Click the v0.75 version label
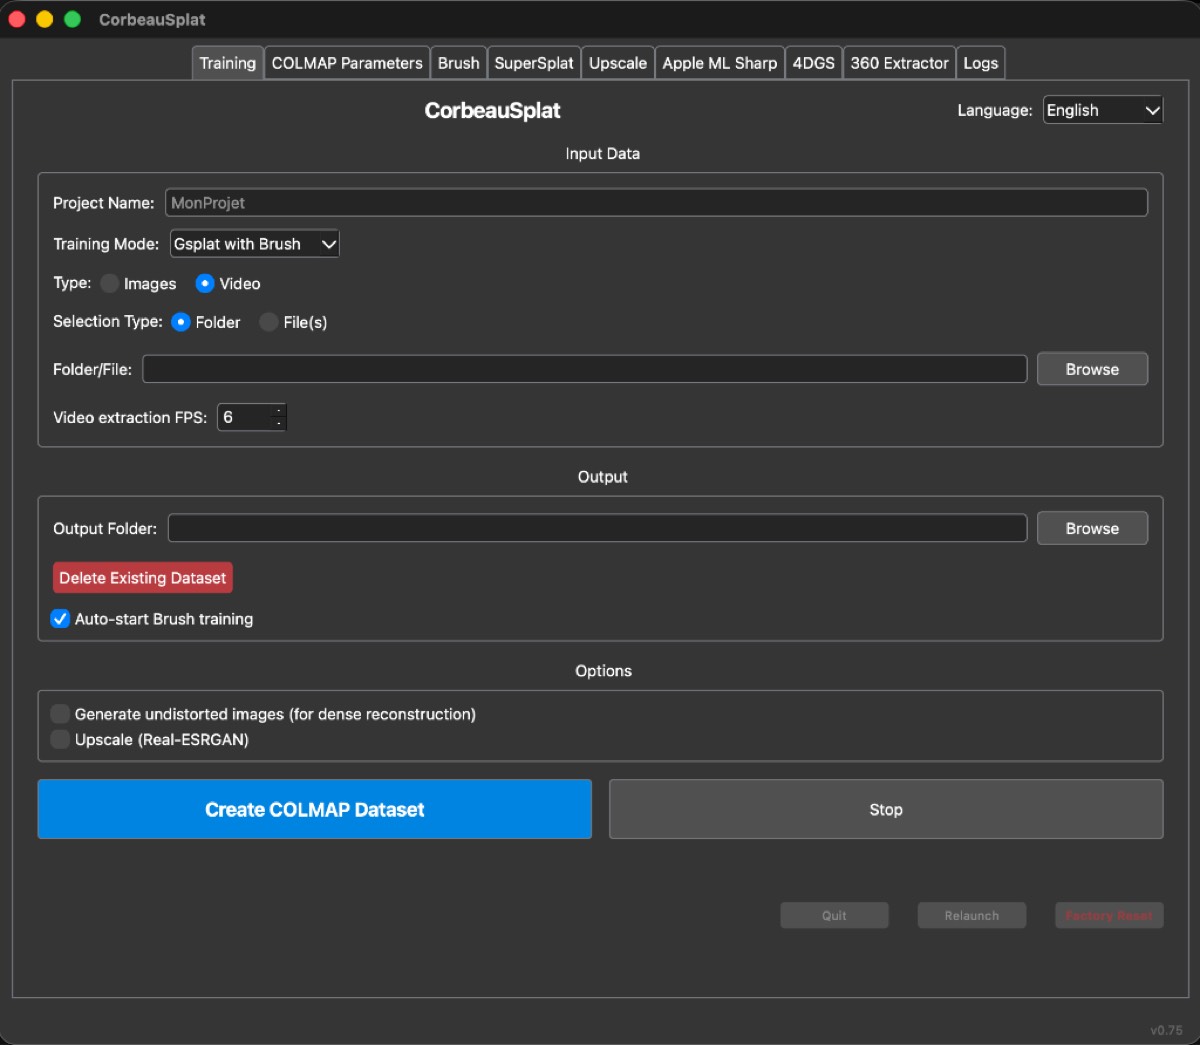Screen dimensions: 1200x1045 (1166, 1030)
